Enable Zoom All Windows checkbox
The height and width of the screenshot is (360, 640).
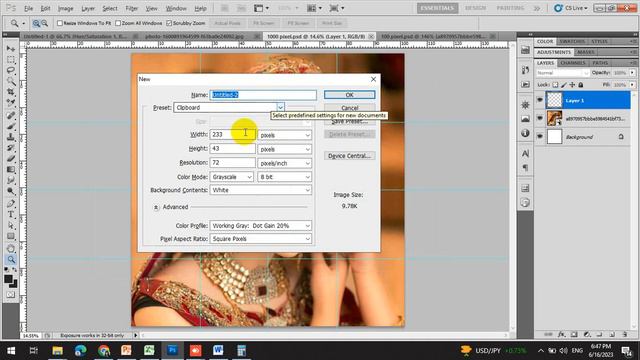click(x=118, y=23)
